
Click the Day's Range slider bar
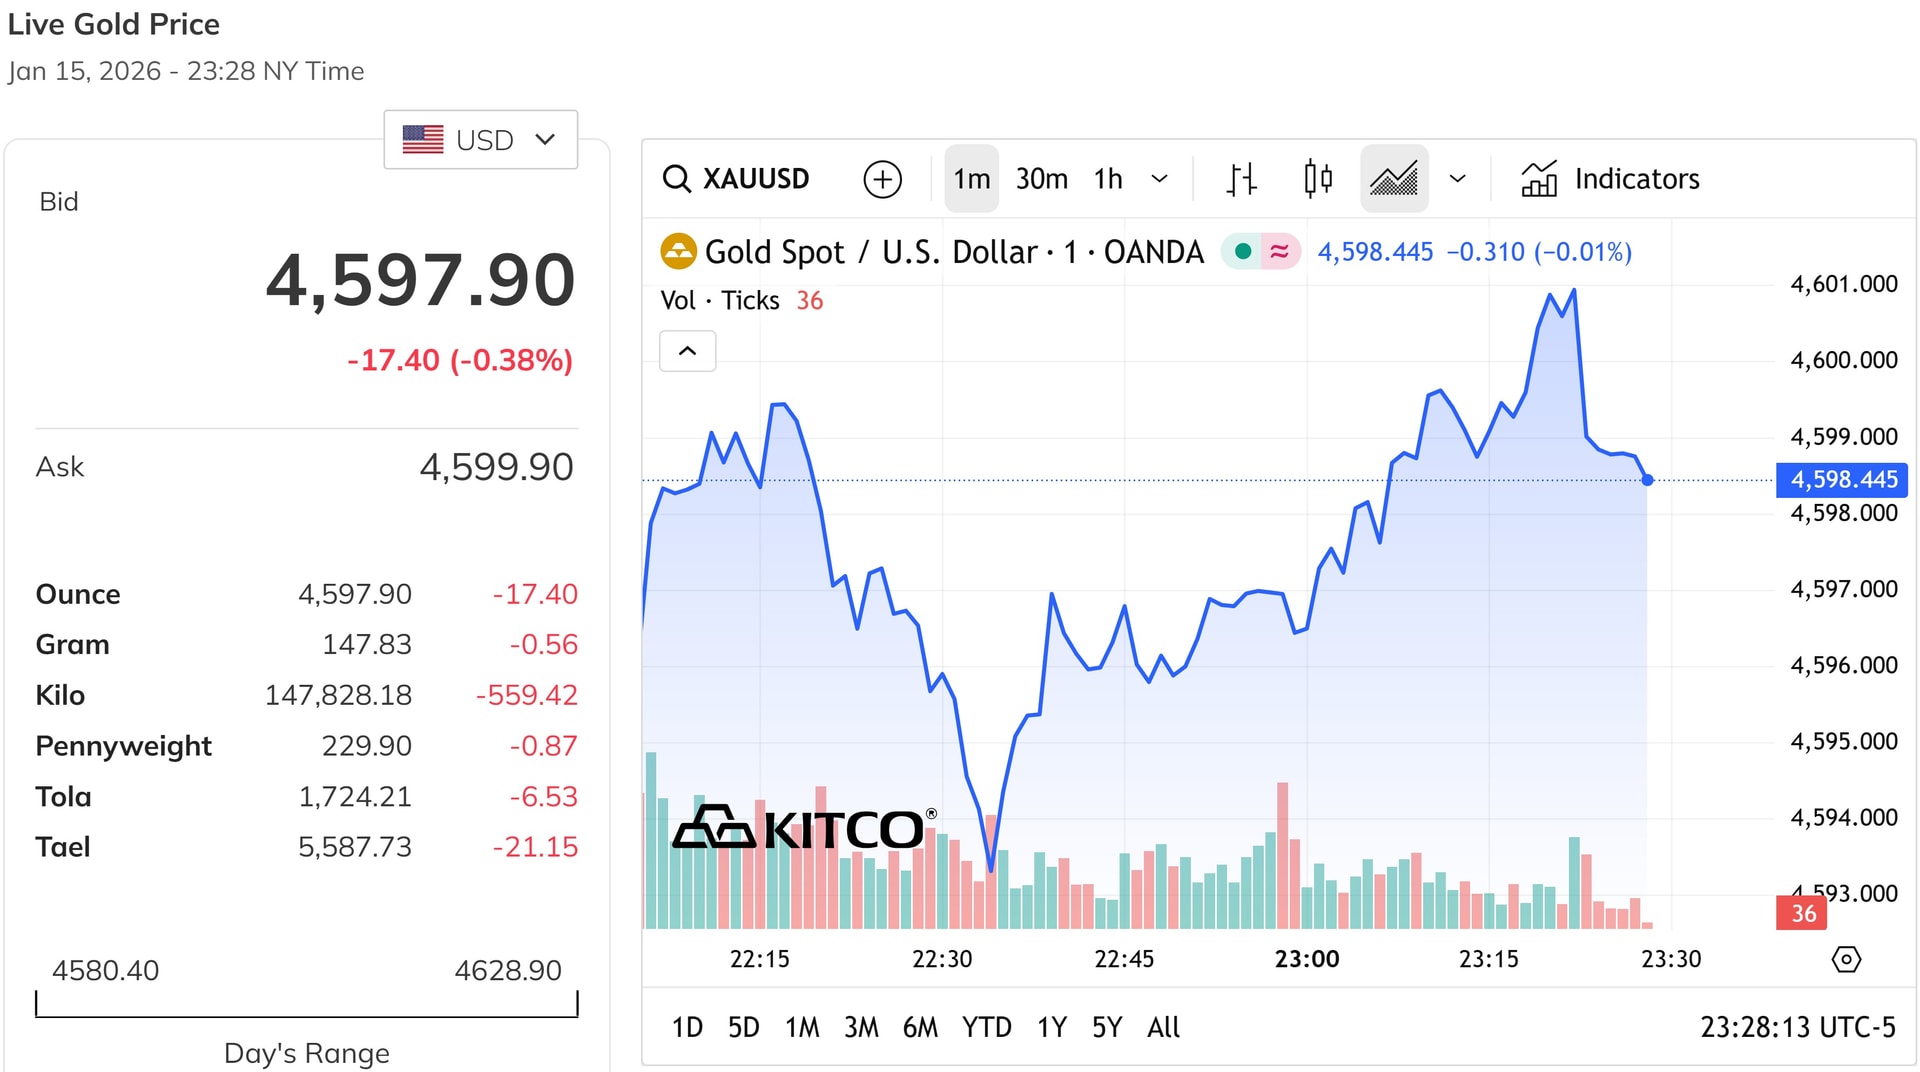pos(306,1005)
